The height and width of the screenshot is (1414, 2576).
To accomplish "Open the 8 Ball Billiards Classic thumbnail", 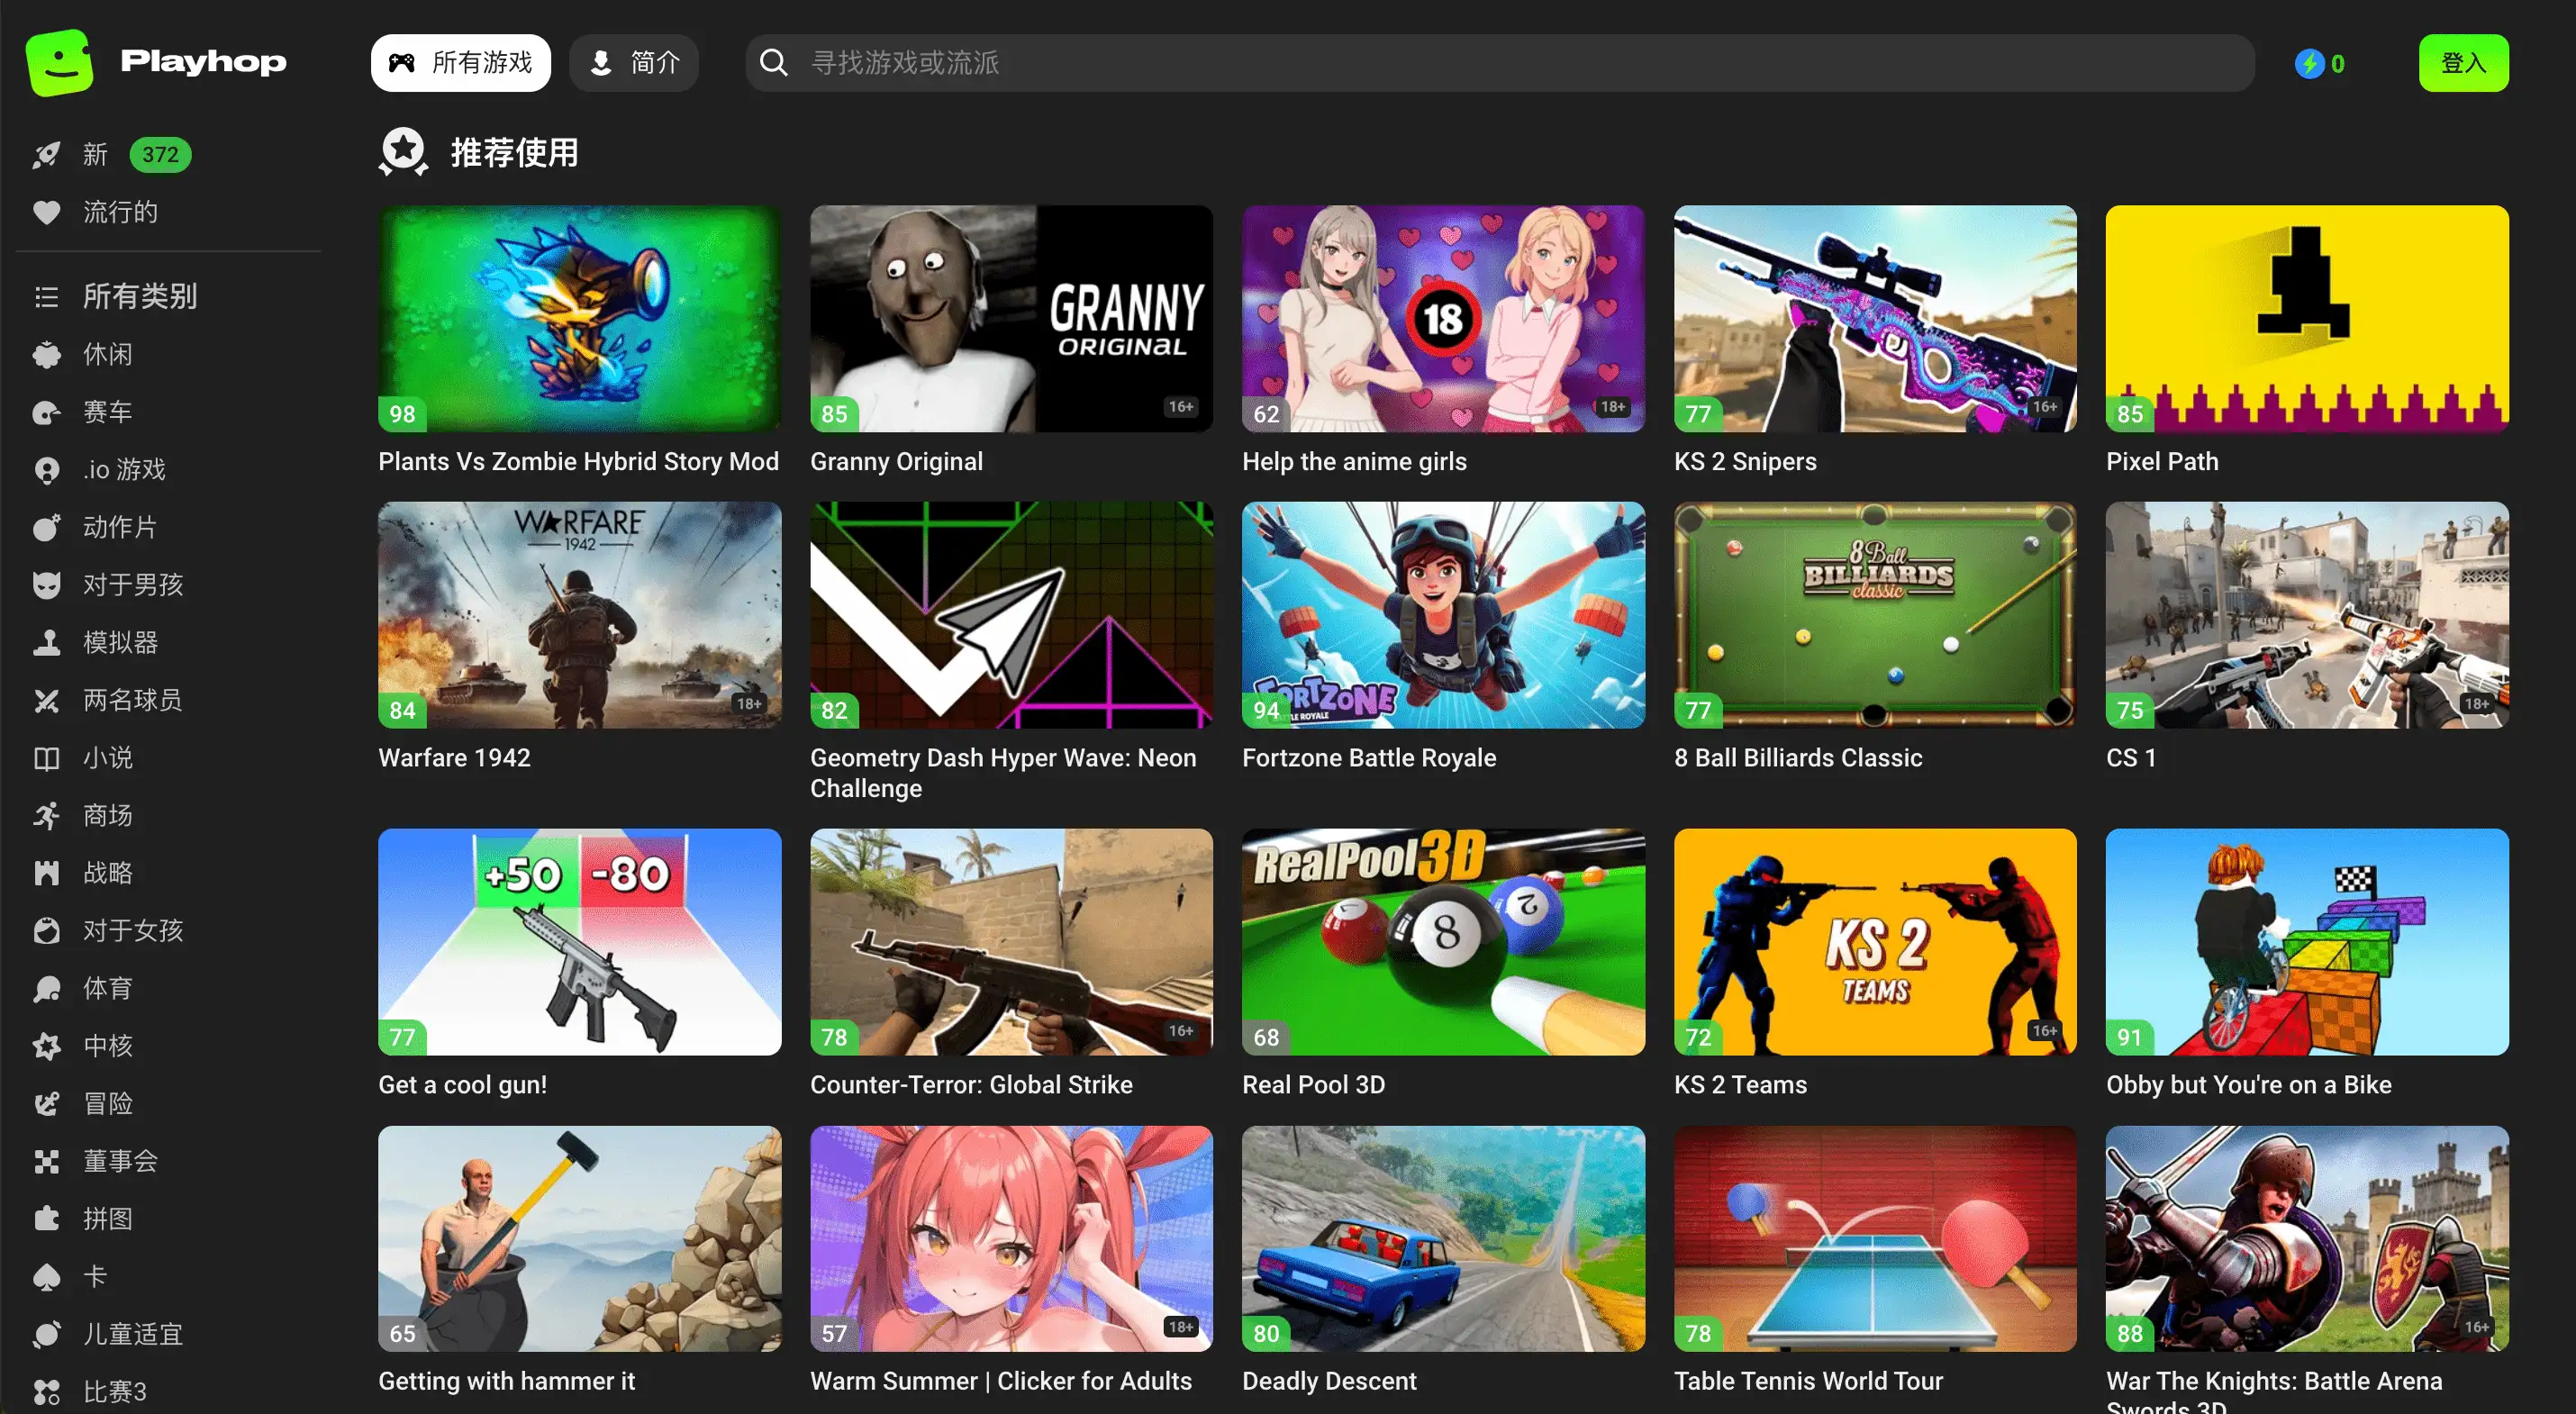I will click(1874, 615).
